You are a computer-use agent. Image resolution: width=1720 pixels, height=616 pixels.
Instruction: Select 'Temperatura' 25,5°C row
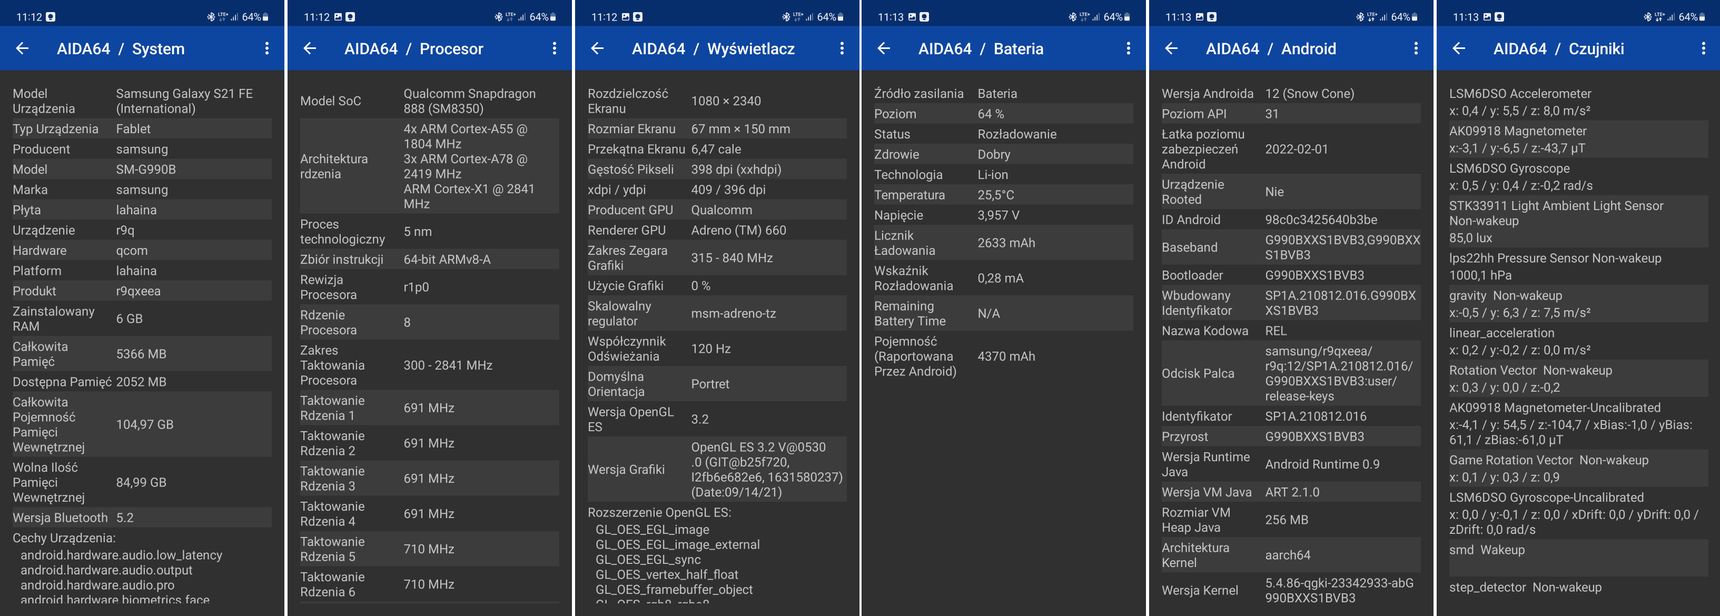pyautogui.click(x=1003, y=195)
